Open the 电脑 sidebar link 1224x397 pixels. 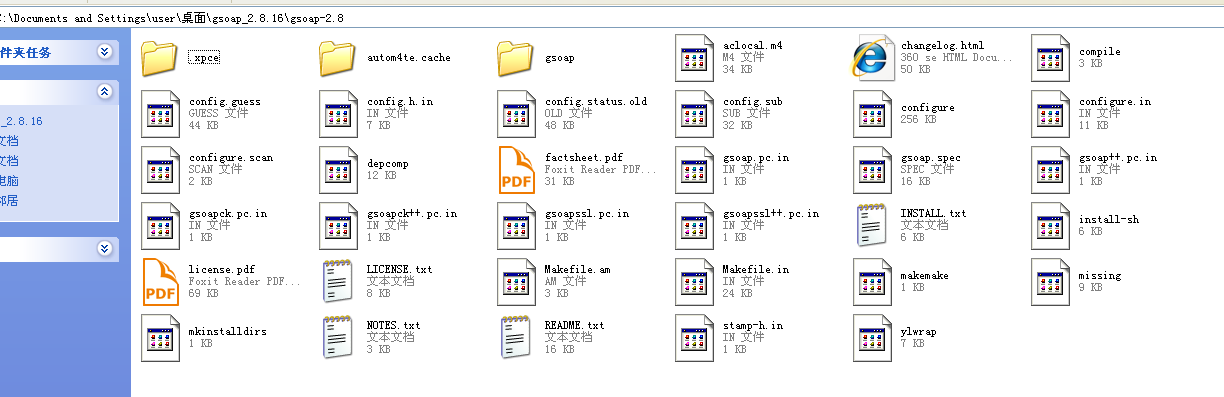pos(9,181)
